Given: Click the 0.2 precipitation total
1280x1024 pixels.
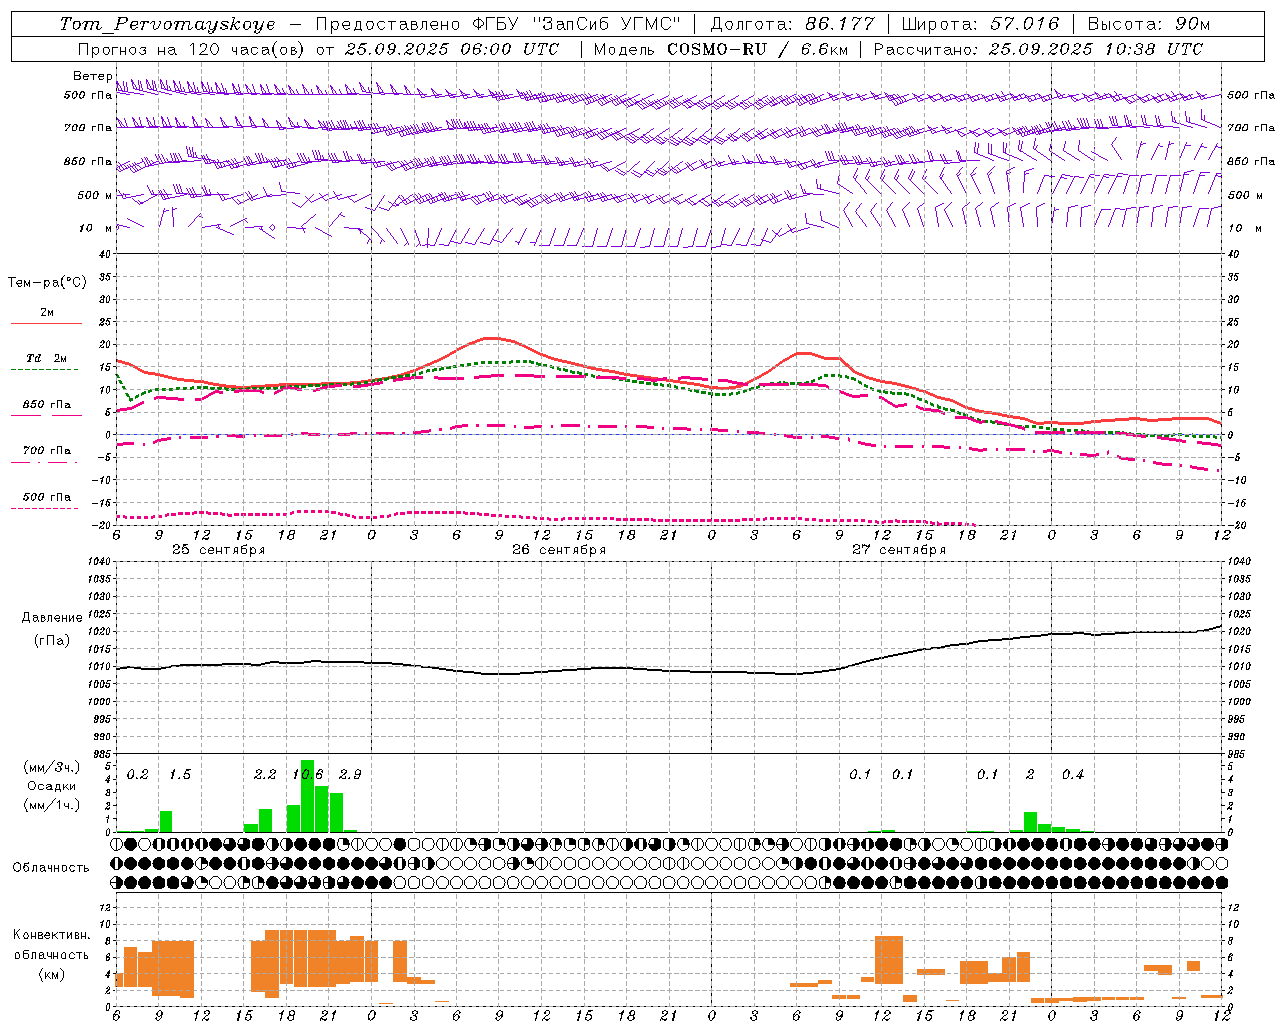Looking at the screenshot, I should pyautogui.click(x=137, y=774).
